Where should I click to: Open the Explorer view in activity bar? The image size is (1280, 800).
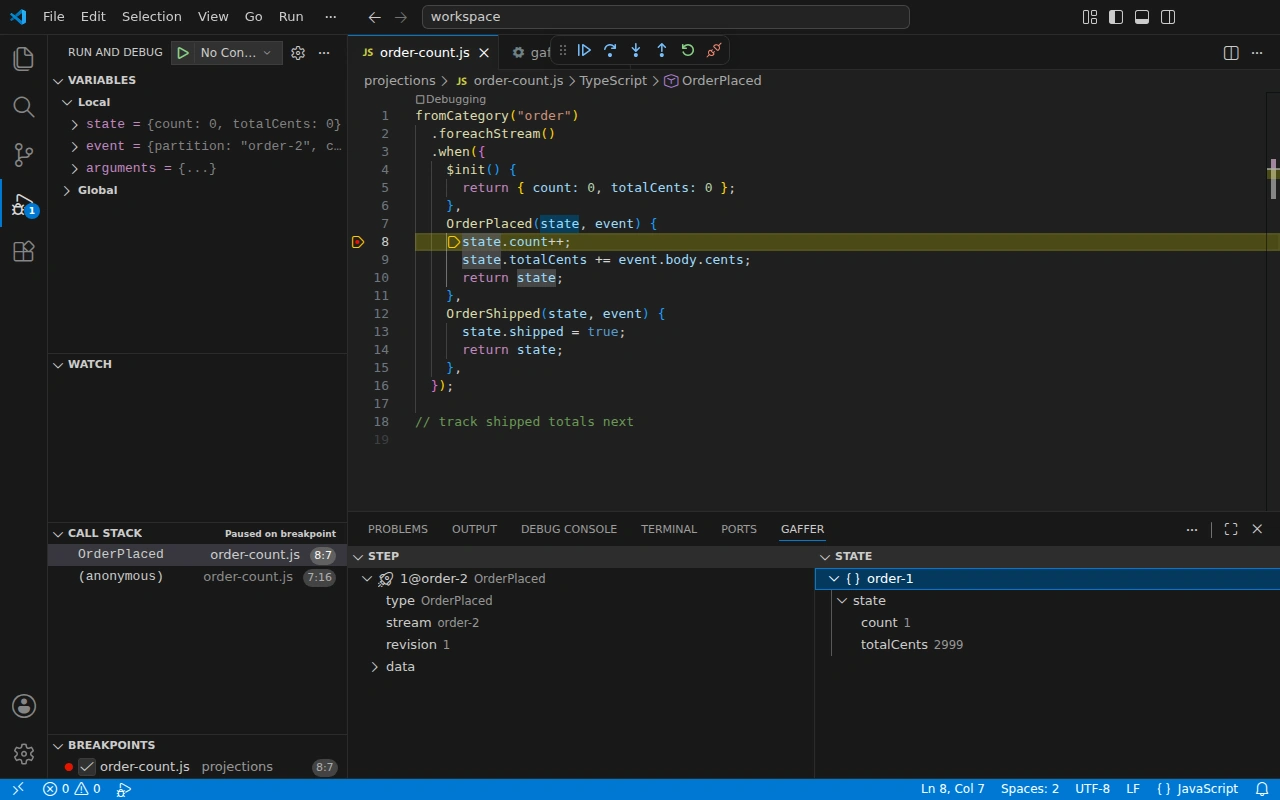click(24, 58)
